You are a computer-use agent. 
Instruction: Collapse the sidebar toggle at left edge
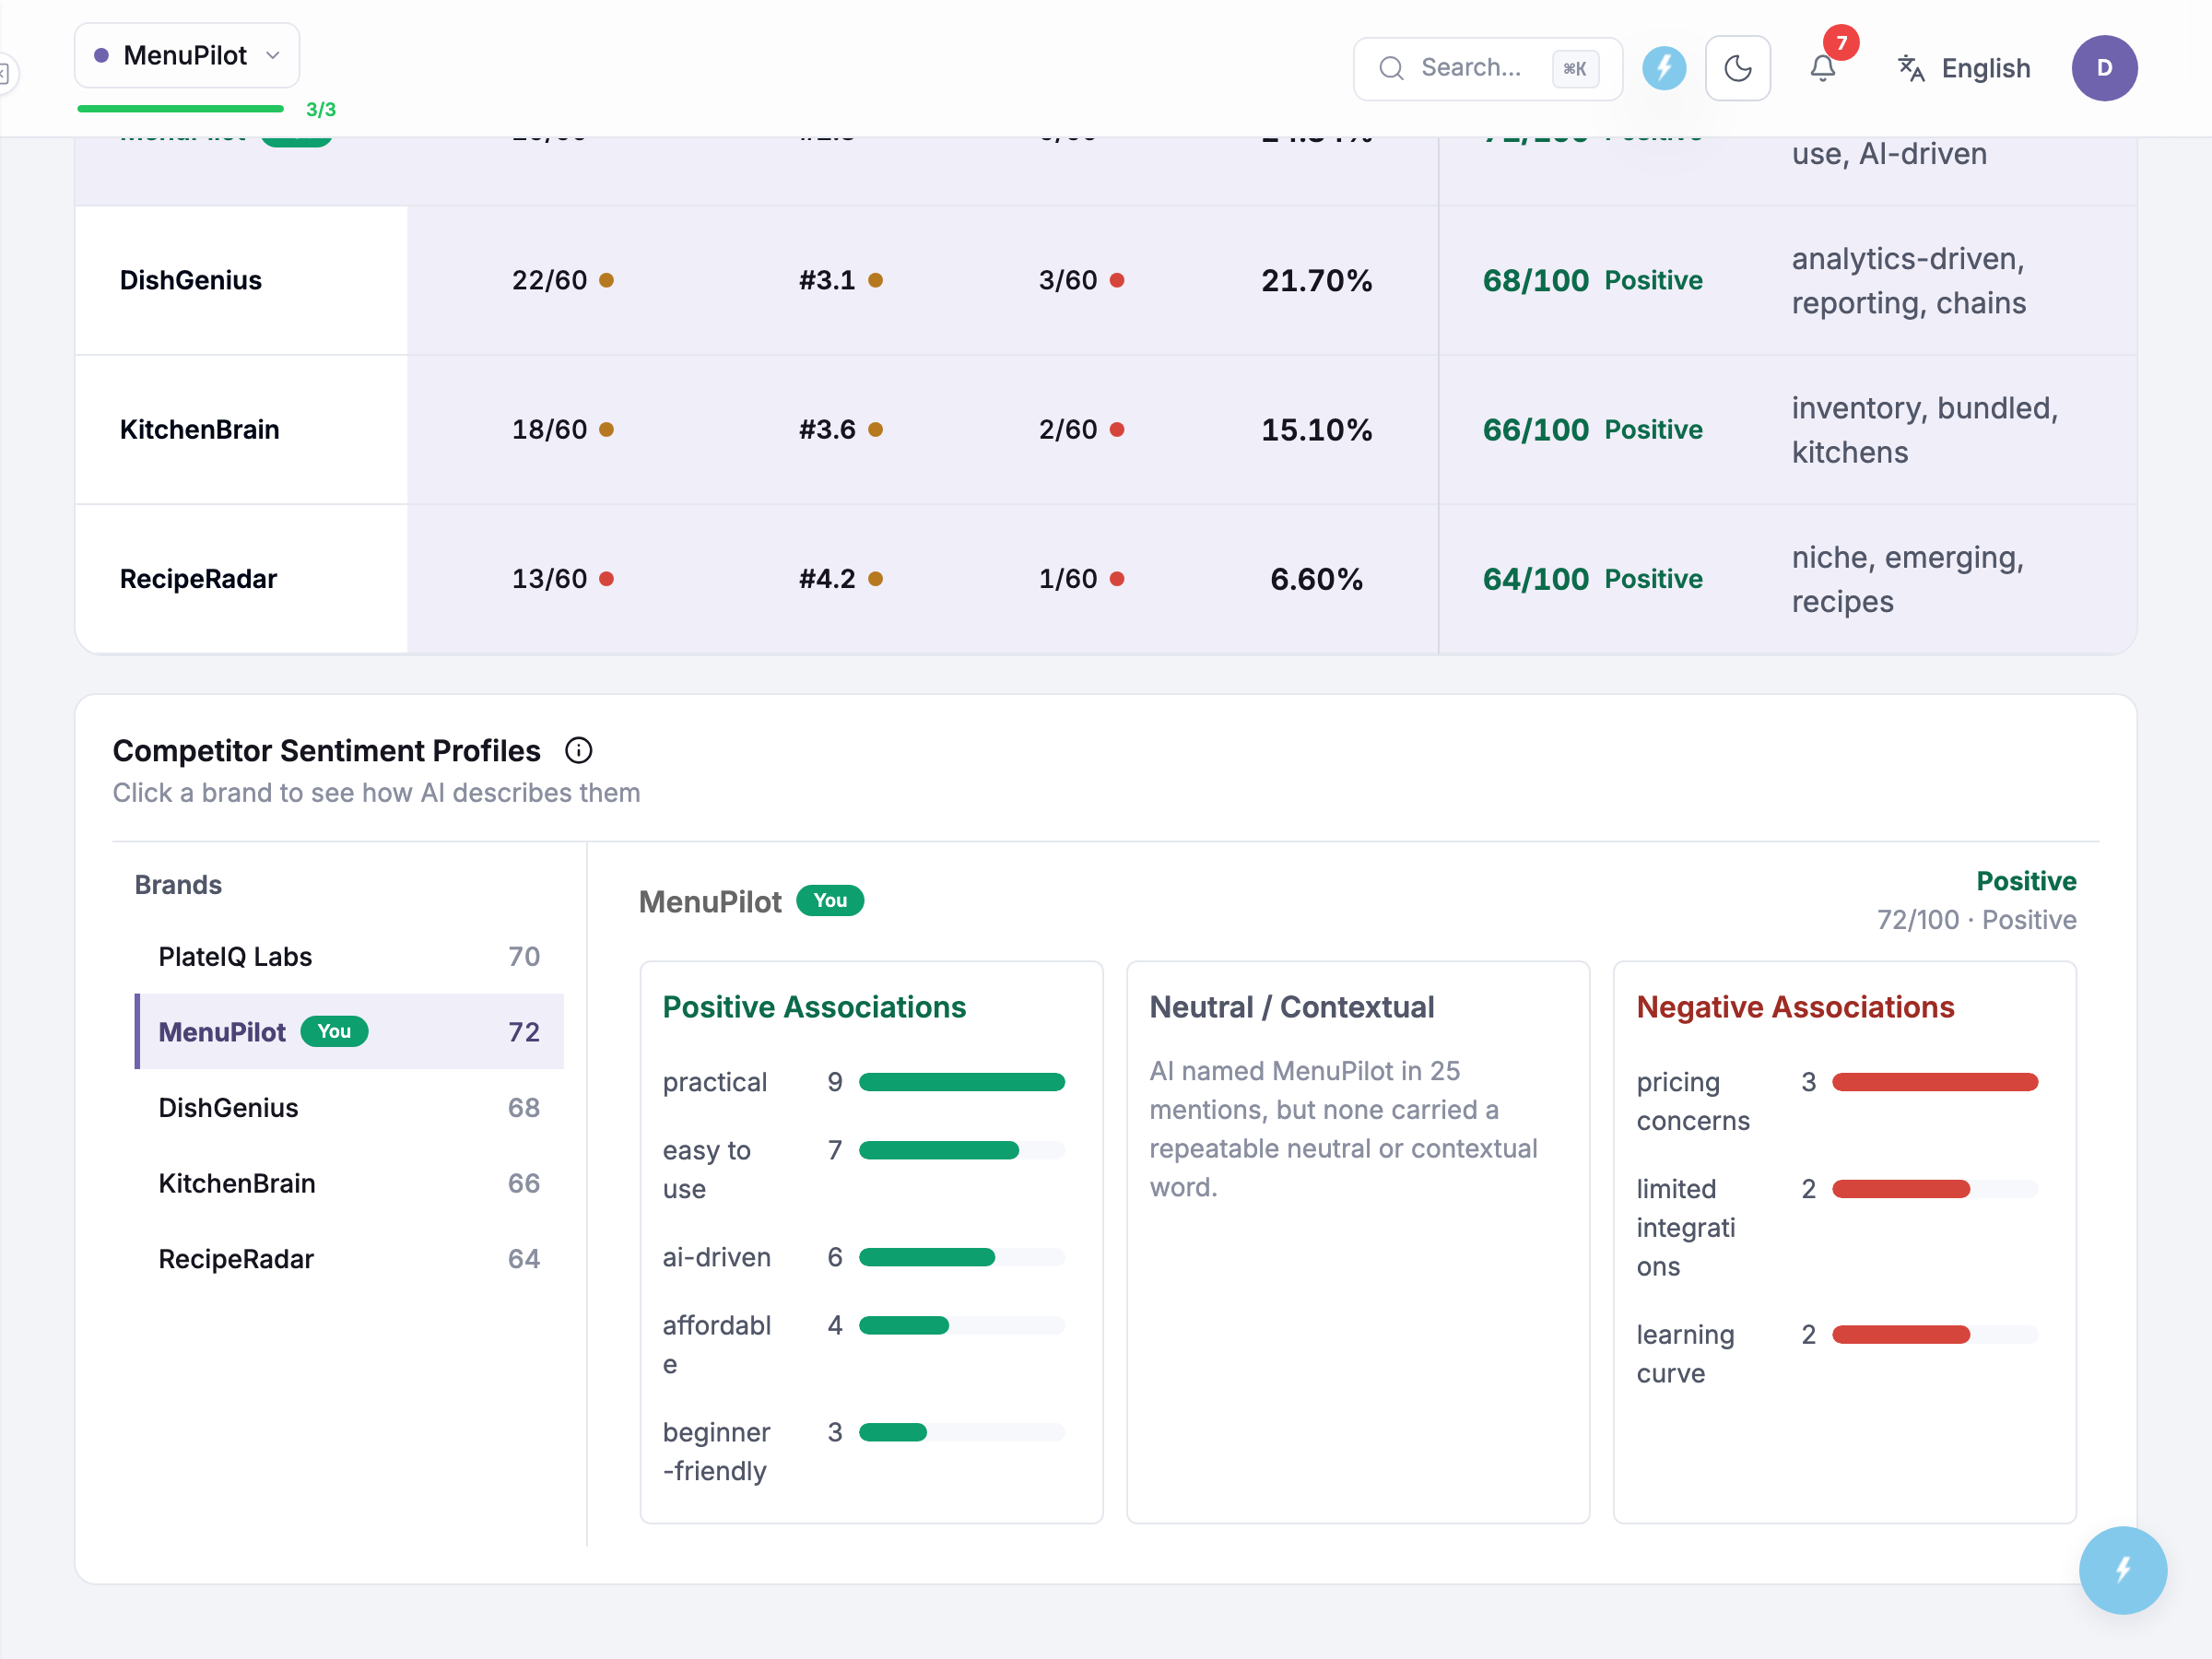pyautogui.click(x=5, y=73)
